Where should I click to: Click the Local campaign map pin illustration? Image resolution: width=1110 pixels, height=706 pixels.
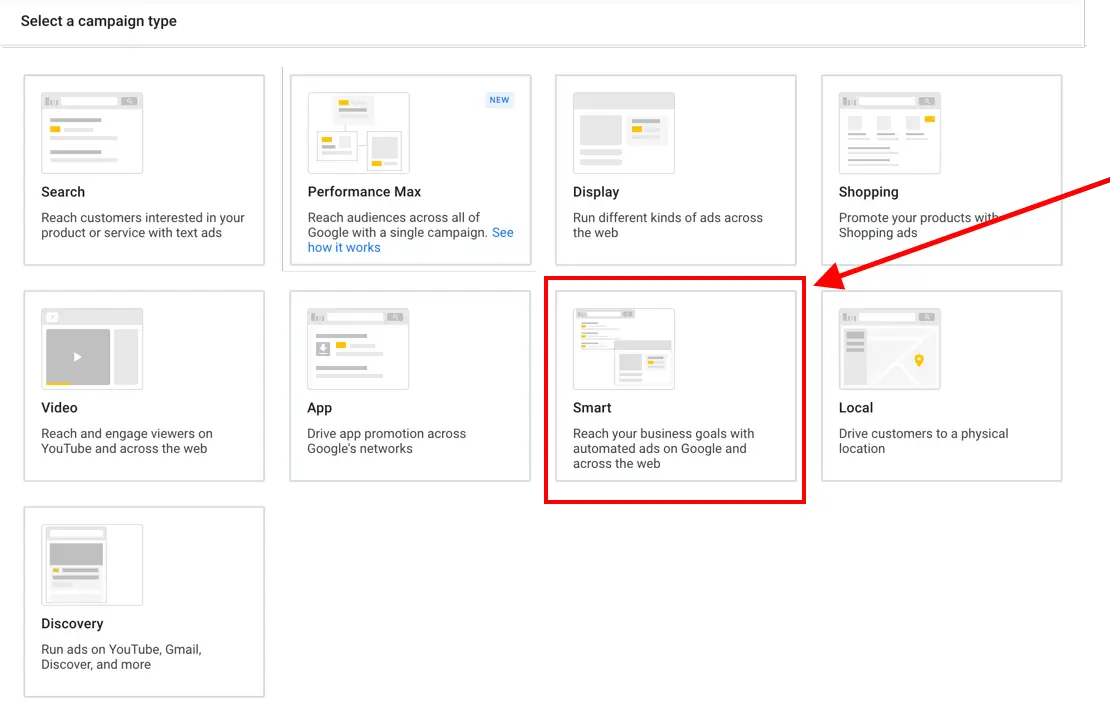point(890,349)
